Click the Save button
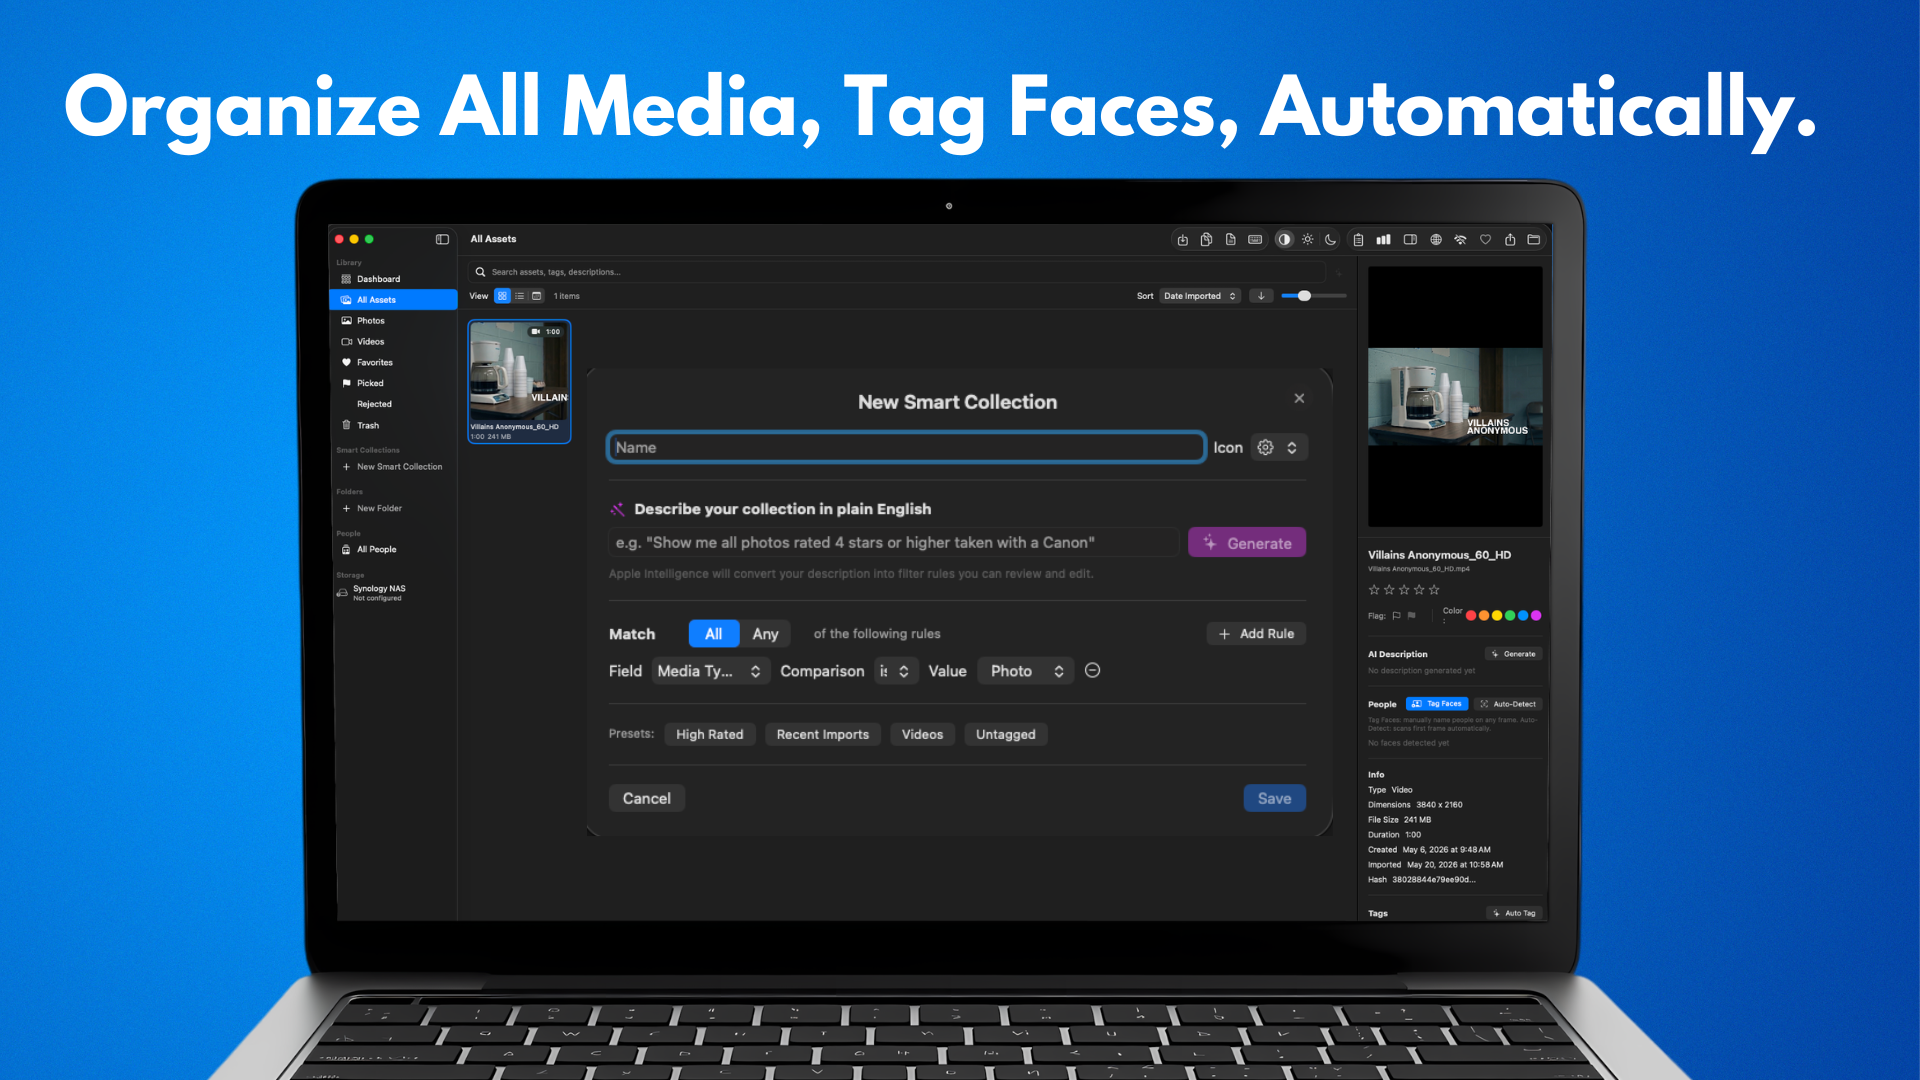Screen dimensions: 1920x1080 click(x=1275, y=799)
